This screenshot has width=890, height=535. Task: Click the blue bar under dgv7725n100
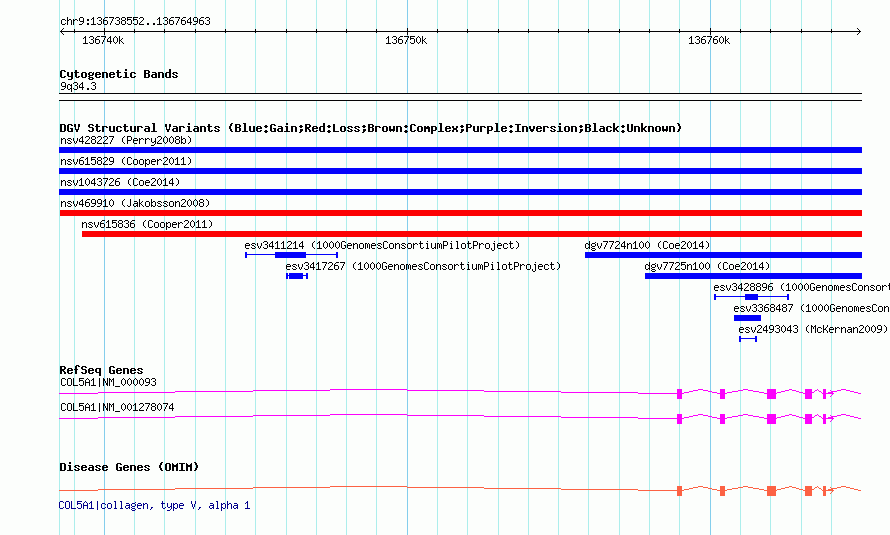click(x=753, y=276)
